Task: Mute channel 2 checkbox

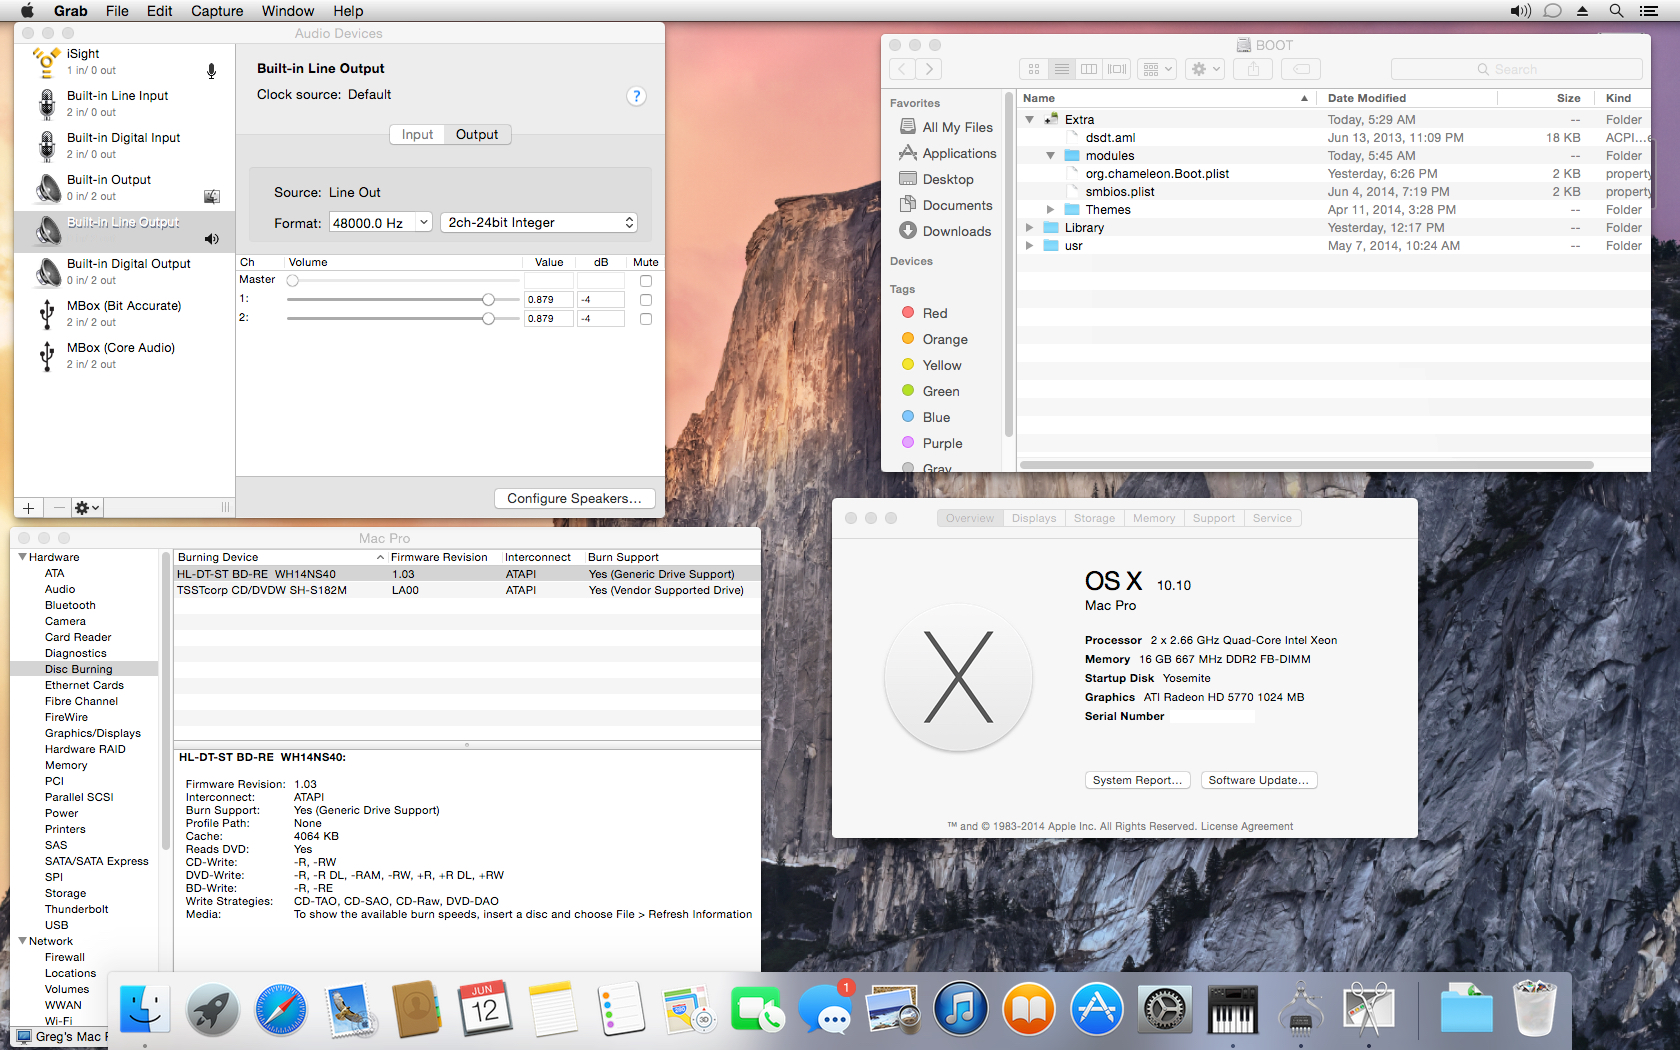Action: 646,319
